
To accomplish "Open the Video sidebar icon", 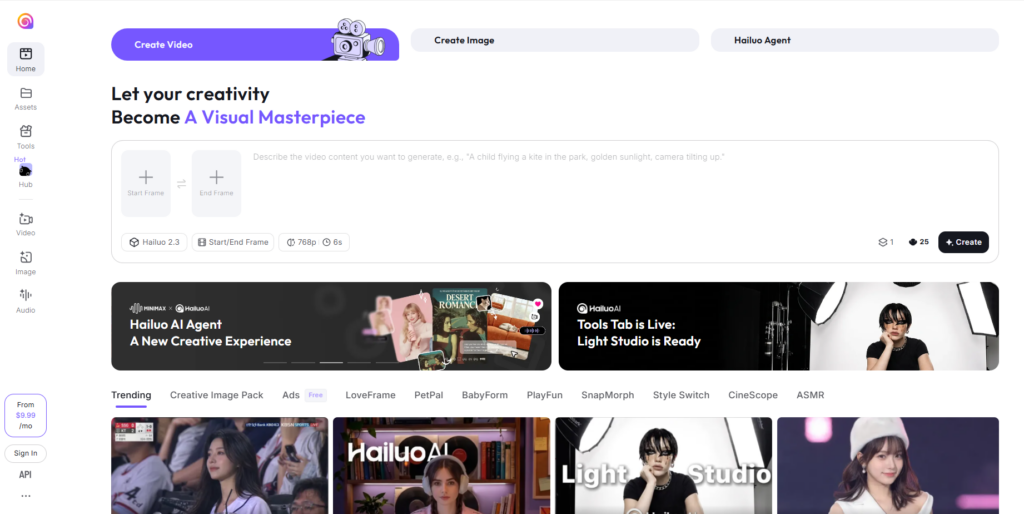I will tap(25, 219).
